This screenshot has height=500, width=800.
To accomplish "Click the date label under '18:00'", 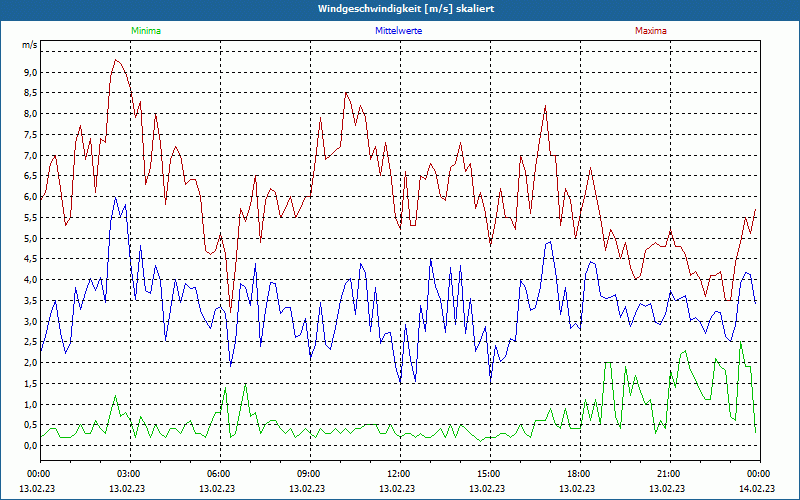I will [577, 488].
